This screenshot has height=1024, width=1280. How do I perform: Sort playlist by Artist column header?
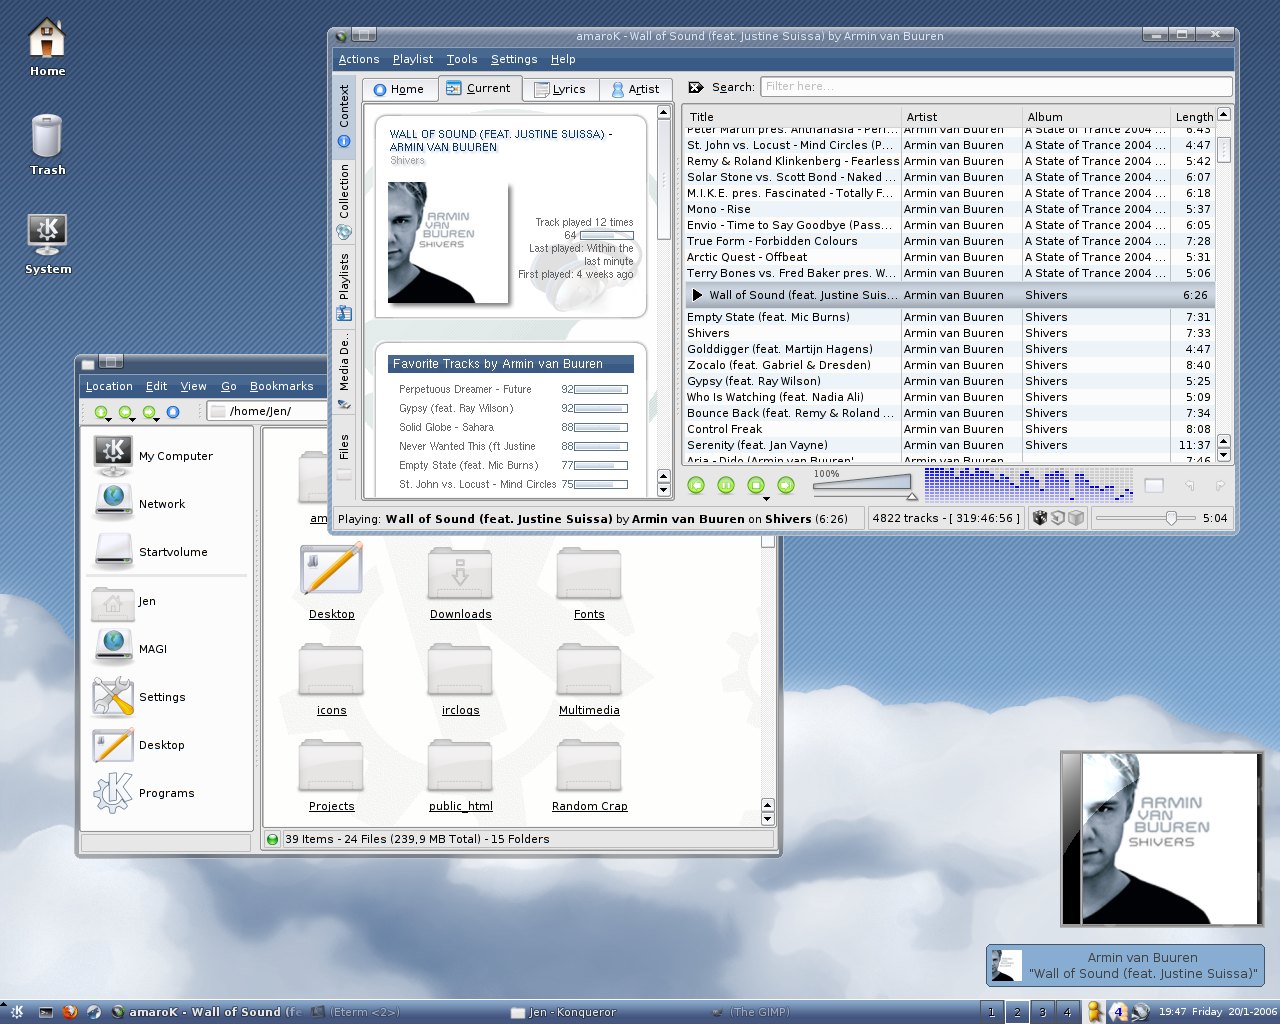[961, 116]
